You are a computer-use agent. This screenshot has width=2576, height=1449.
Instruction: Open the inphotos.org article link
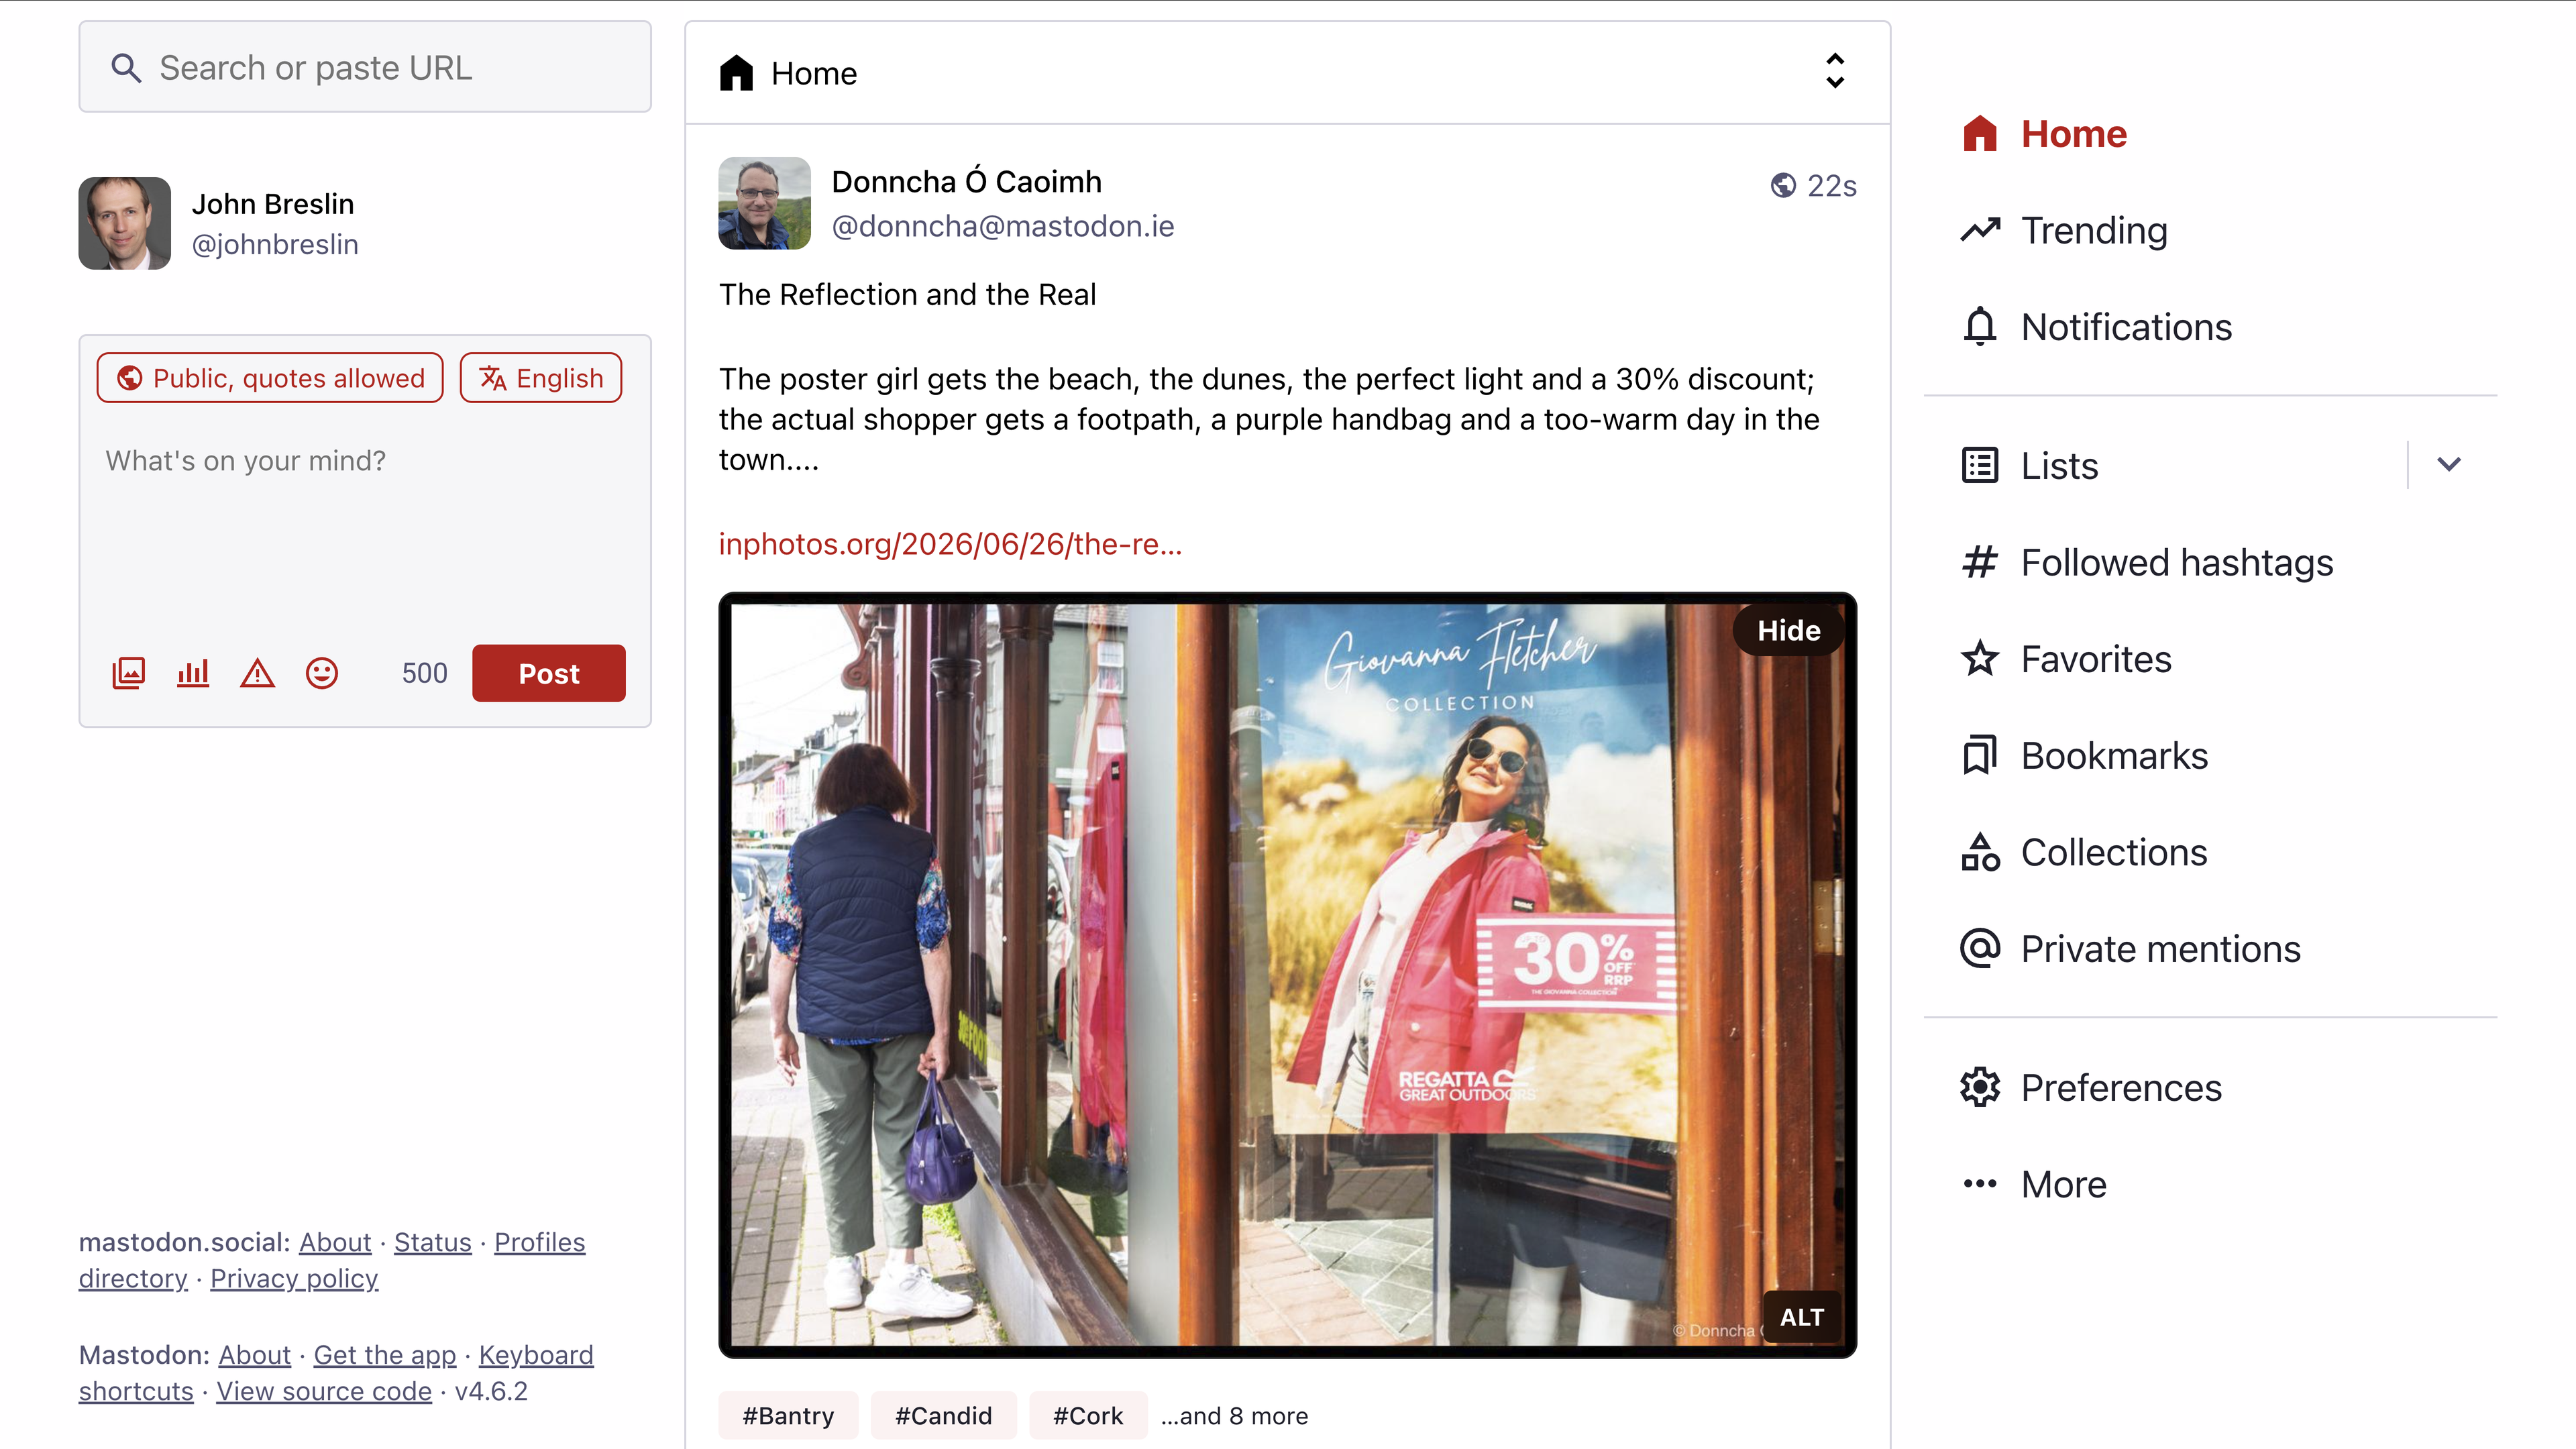coord(950,544)
